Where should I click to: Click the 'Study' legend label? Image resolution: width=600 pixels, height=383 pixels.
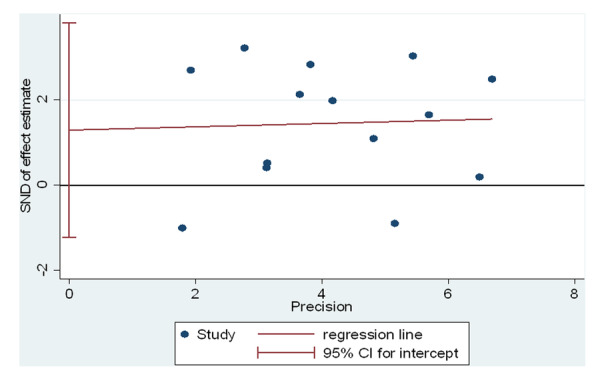[216, 335]
